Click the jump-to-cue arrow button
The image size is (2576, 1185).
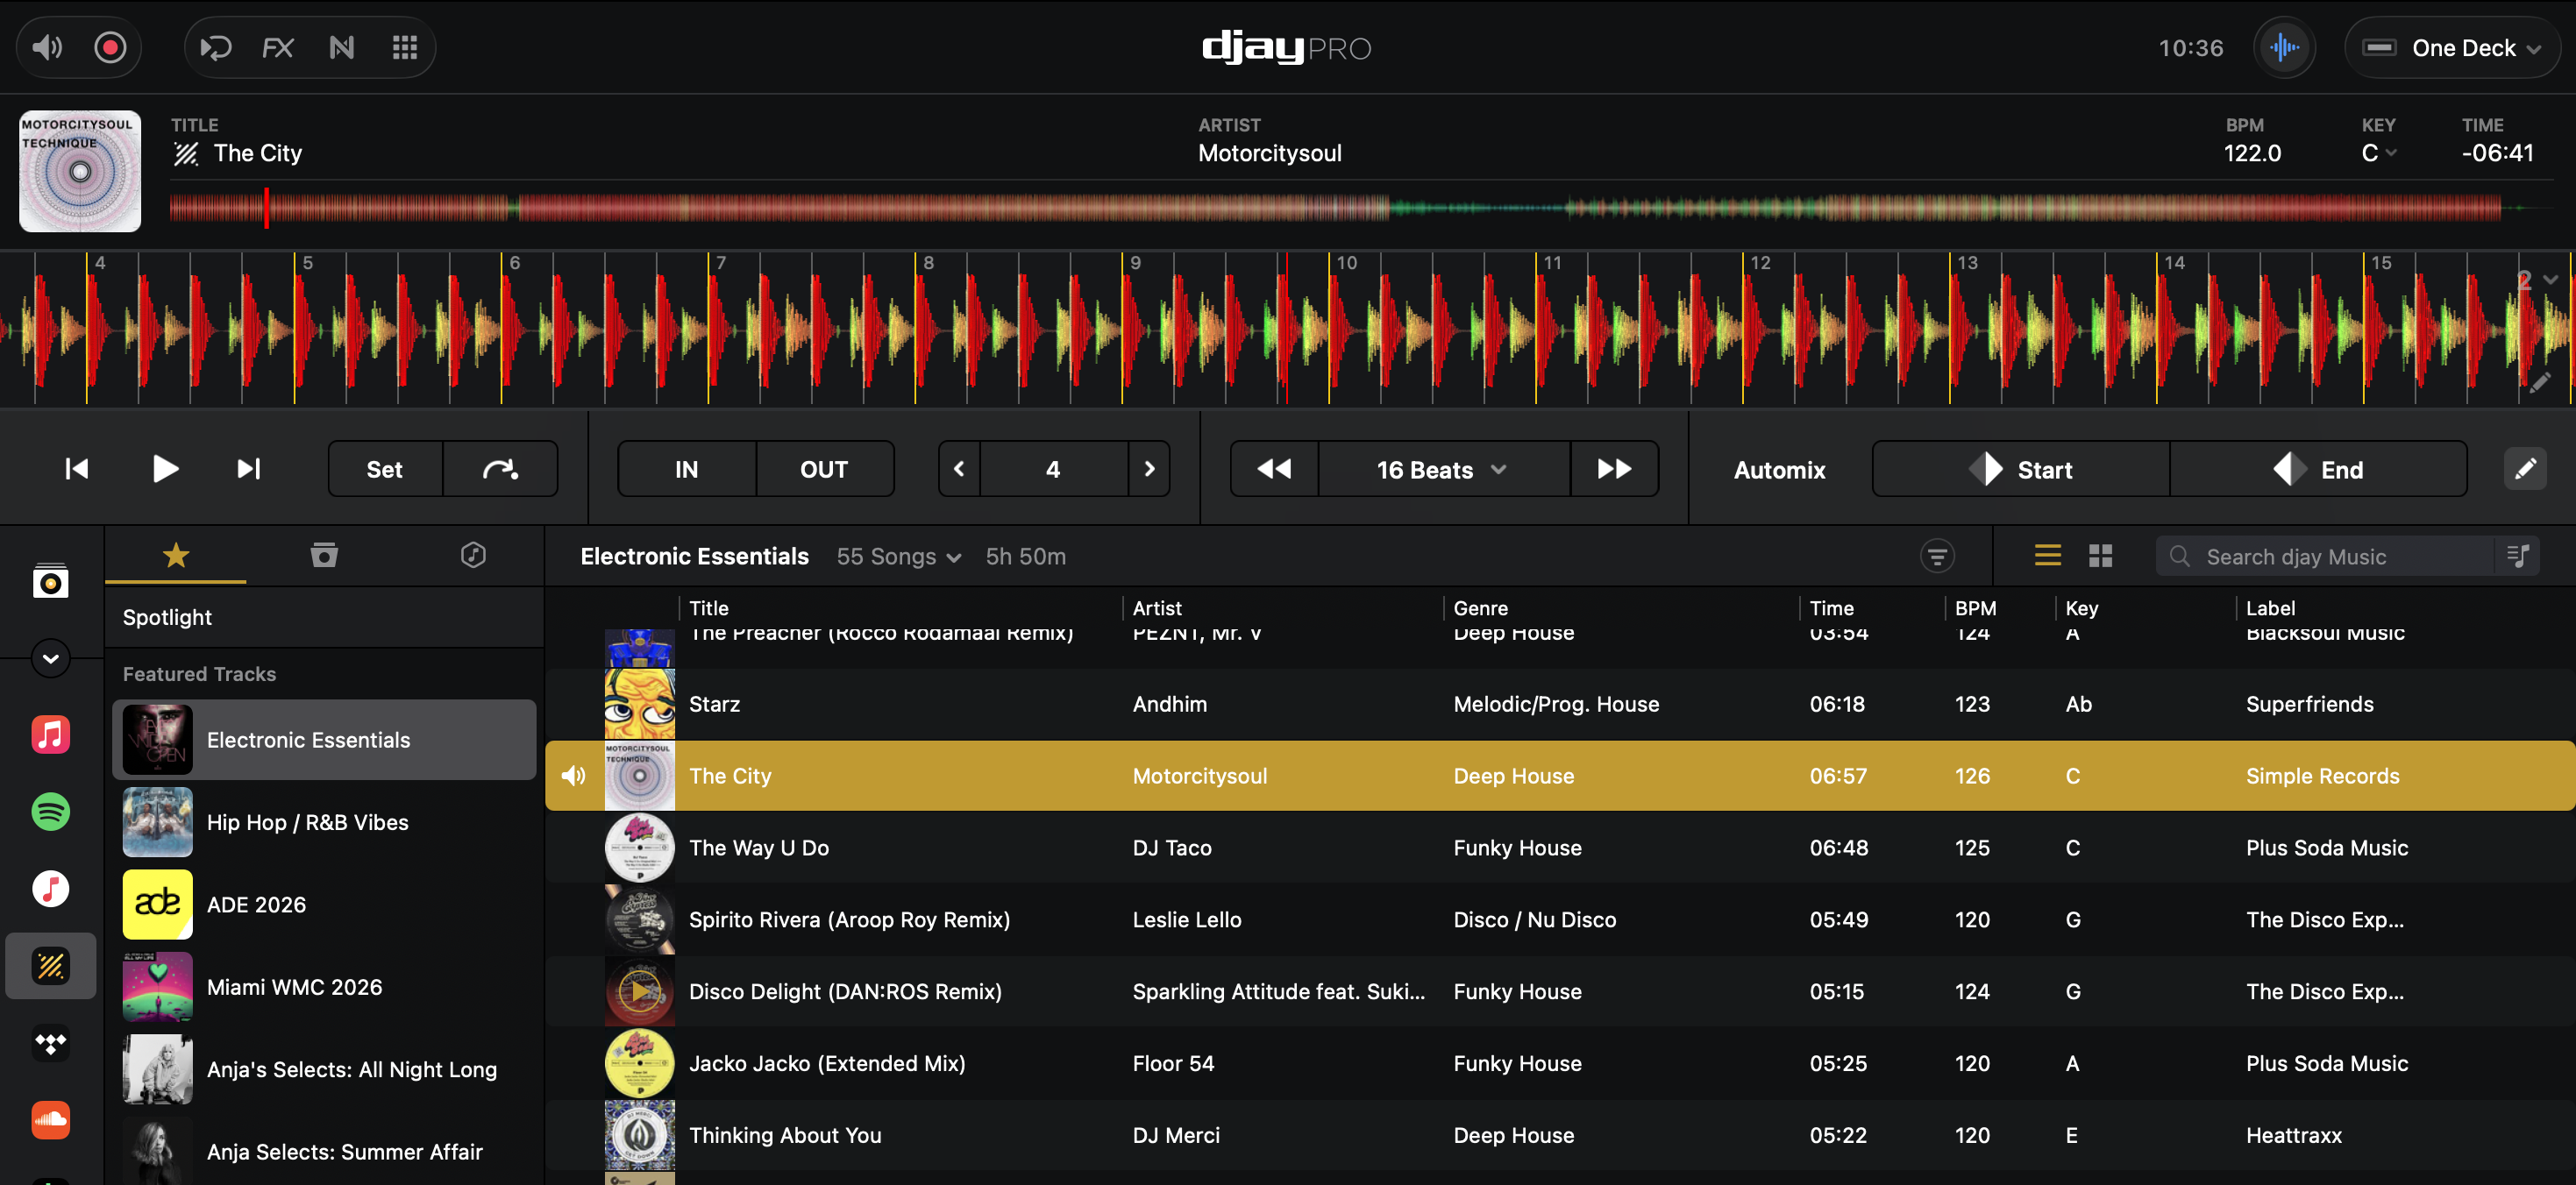point(500,469)
